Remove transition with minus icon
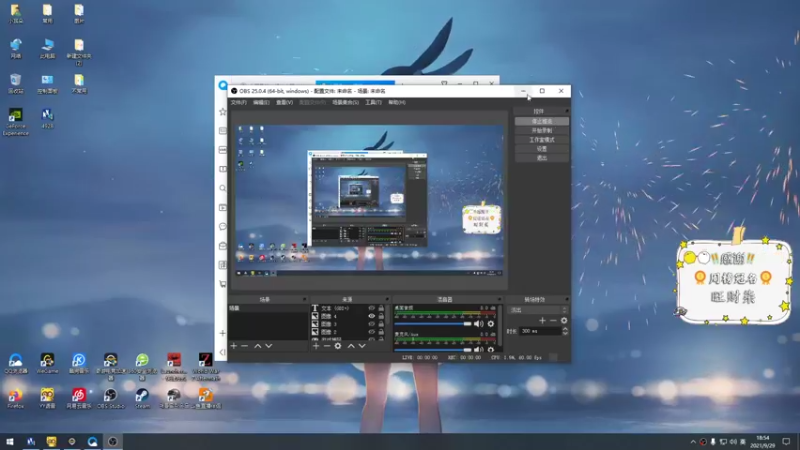The width and height of the screenshot is (800, 450). (x=553, y=320)
